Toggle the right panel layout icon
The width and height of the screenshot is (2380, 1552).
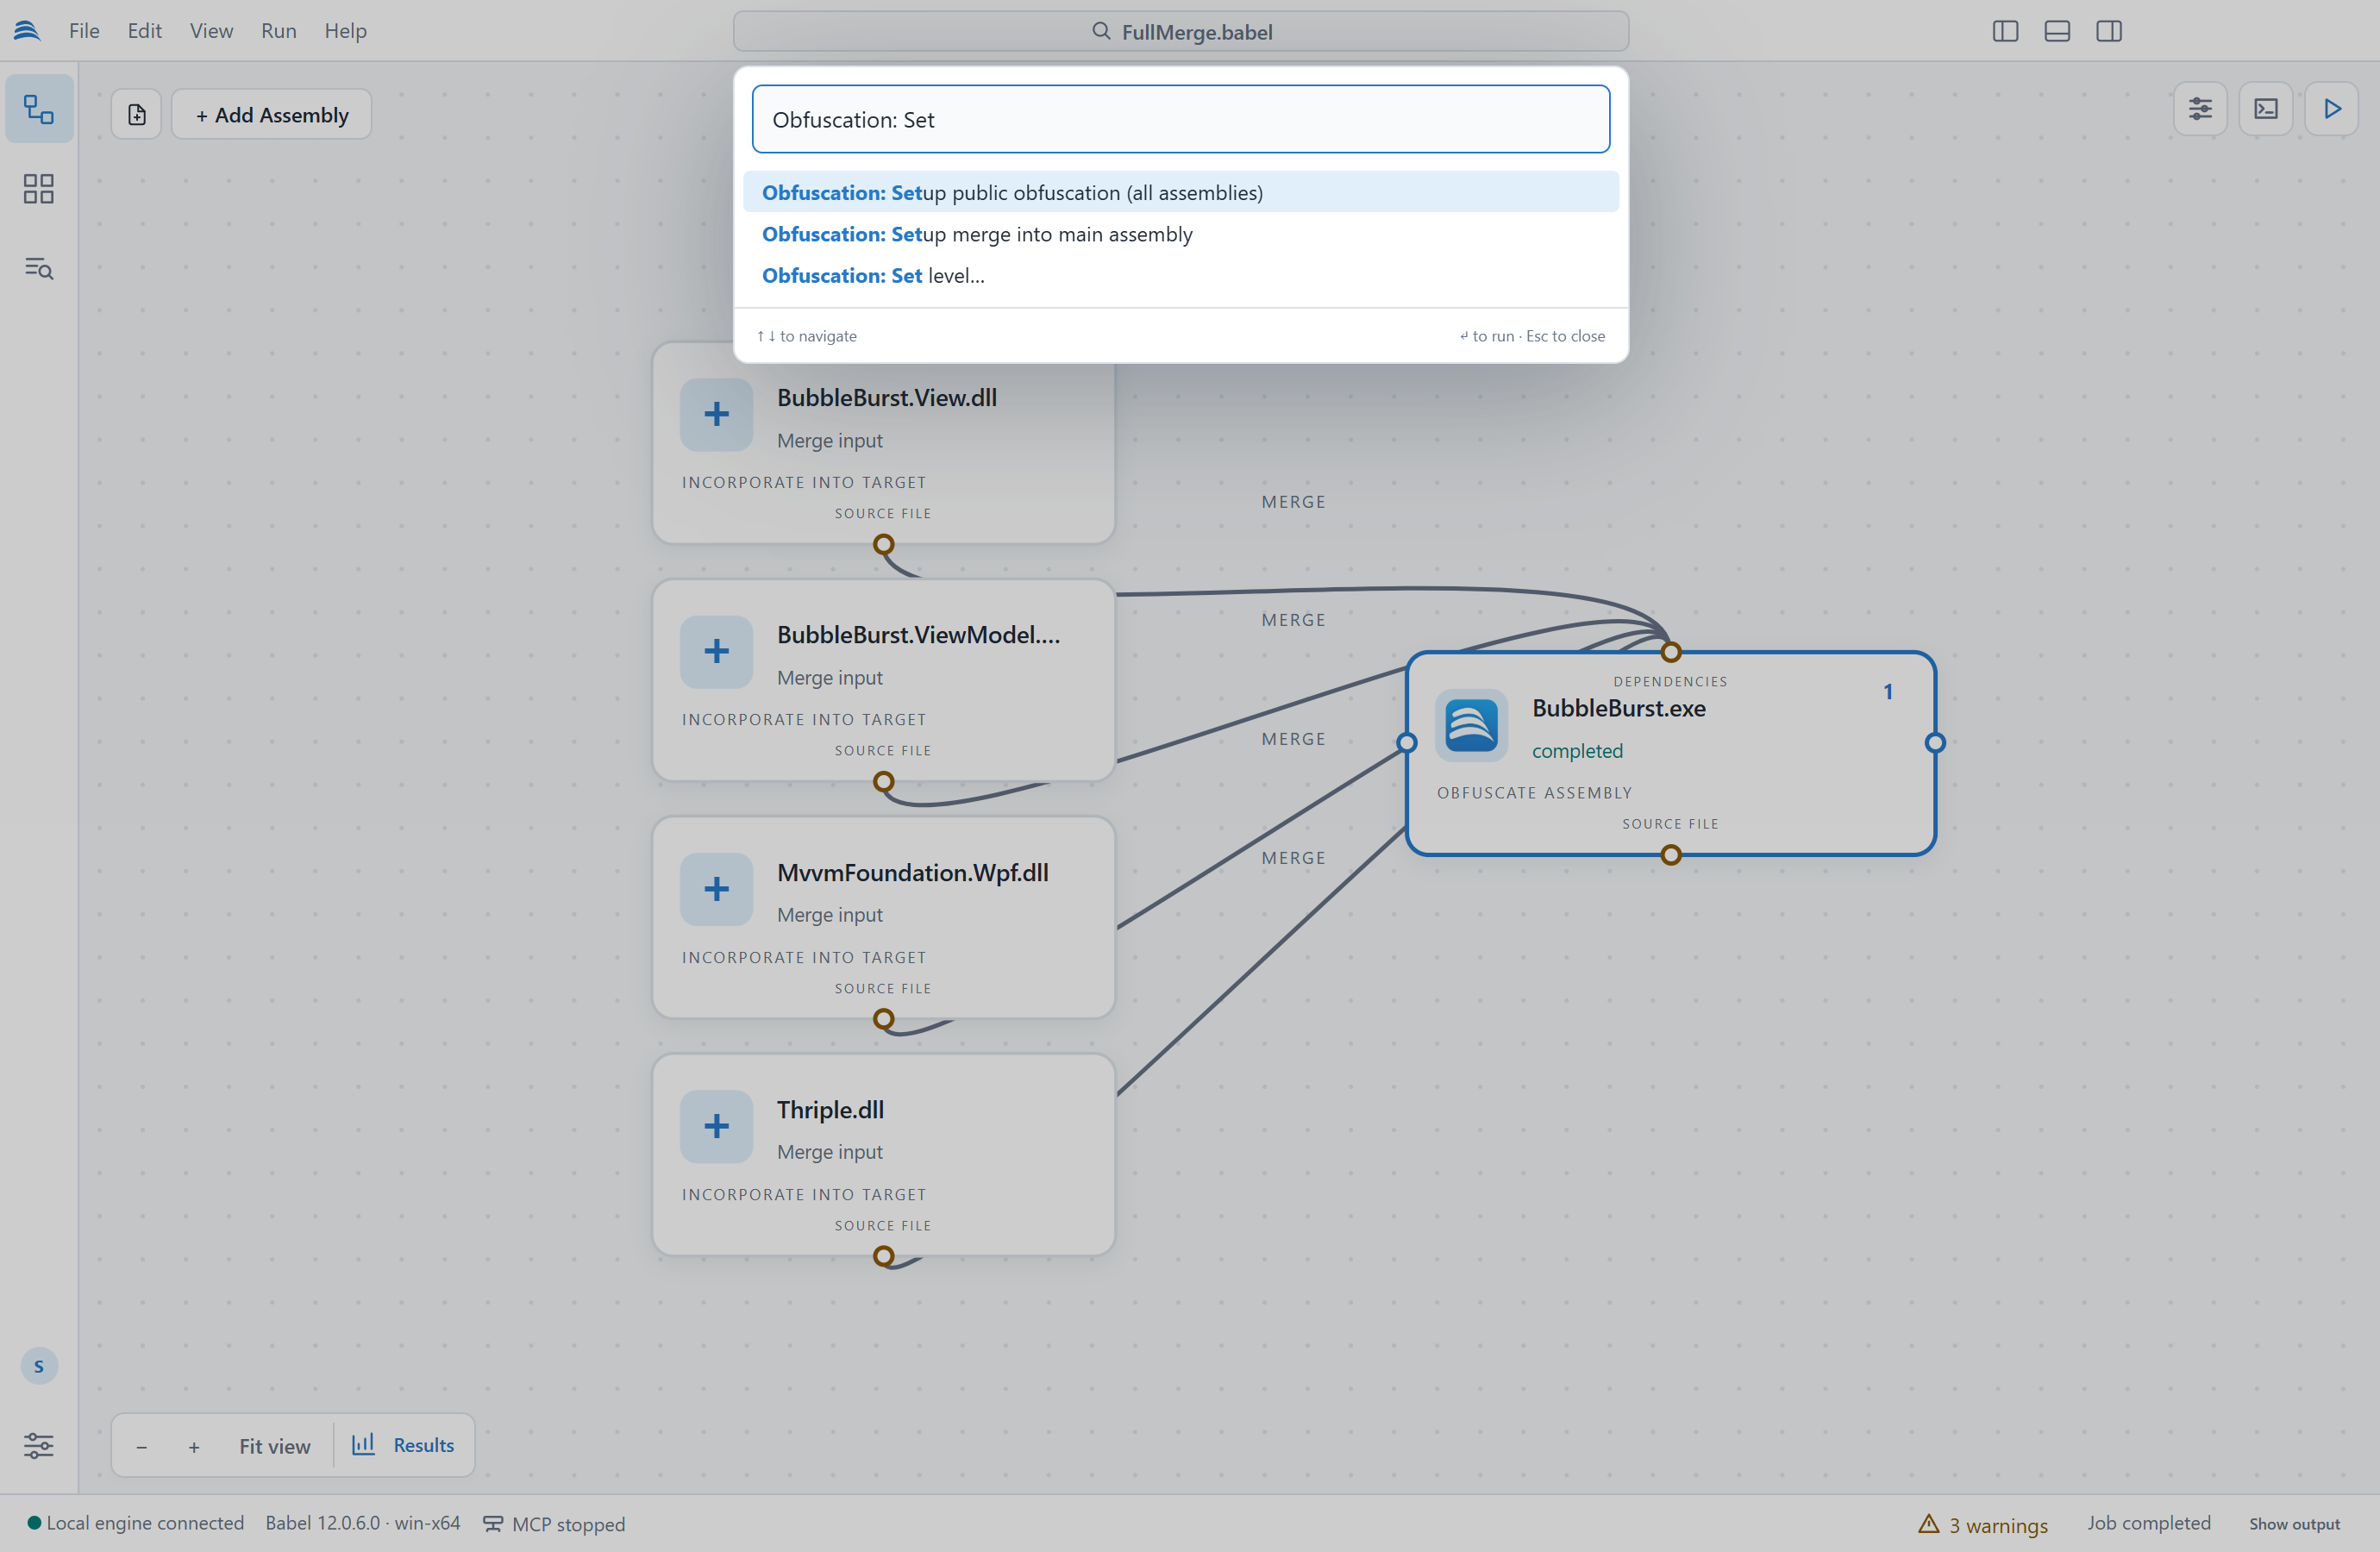(2109, 31)
